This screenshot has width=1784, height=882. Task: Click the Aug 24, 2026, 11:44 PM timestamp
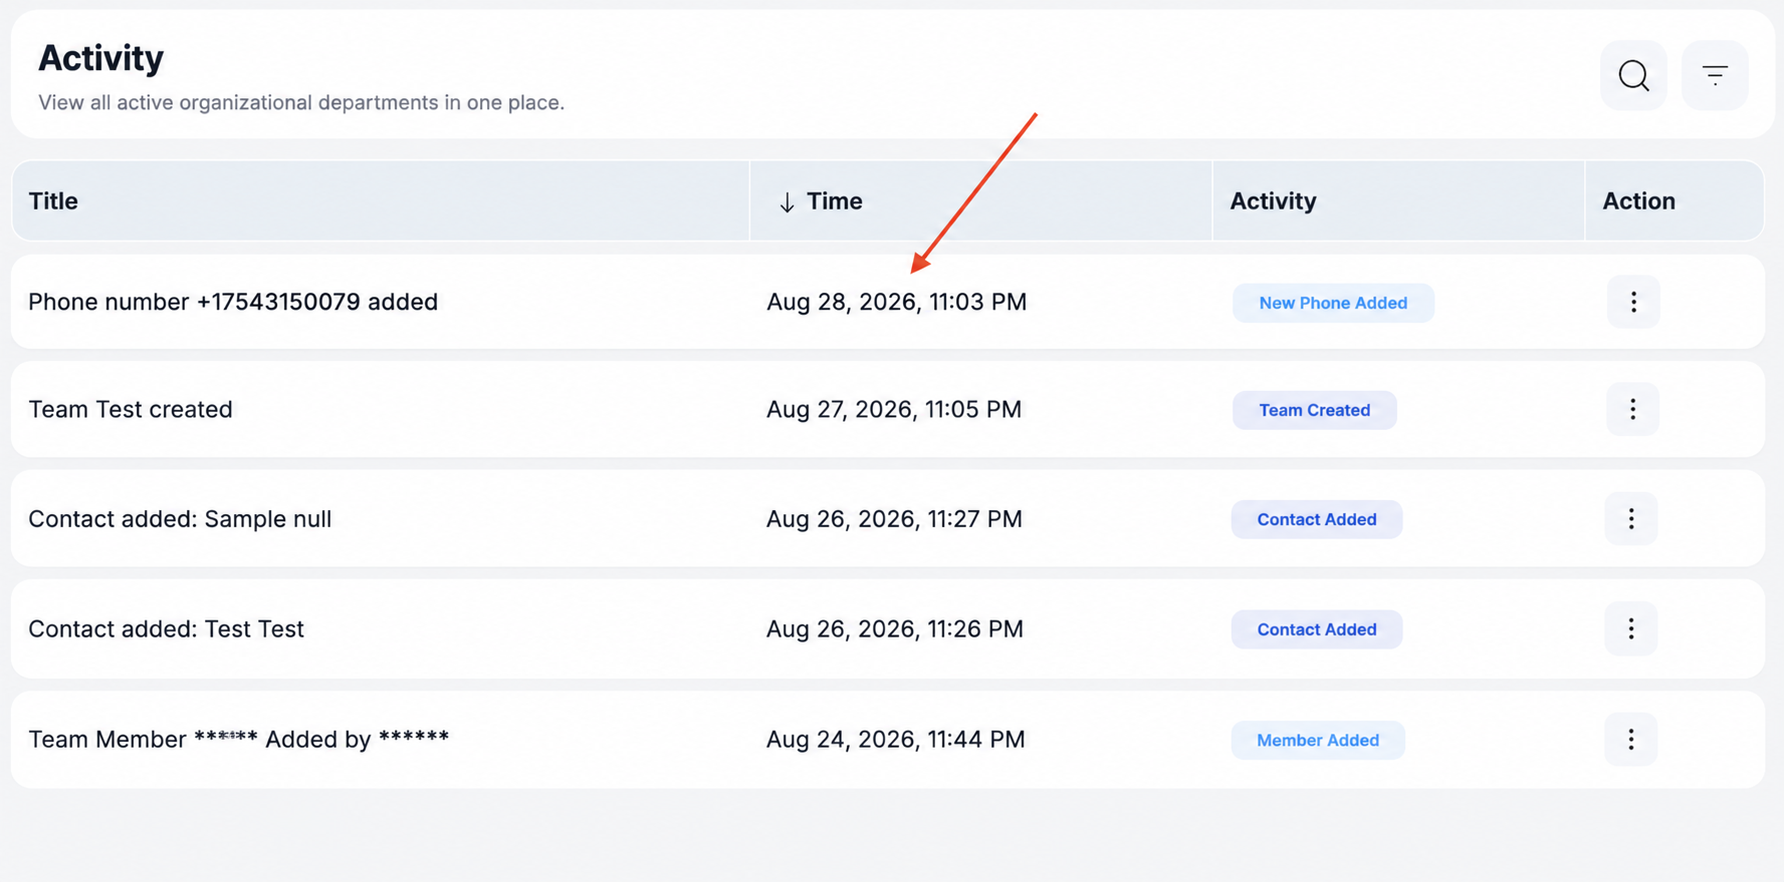coord(895,739)
